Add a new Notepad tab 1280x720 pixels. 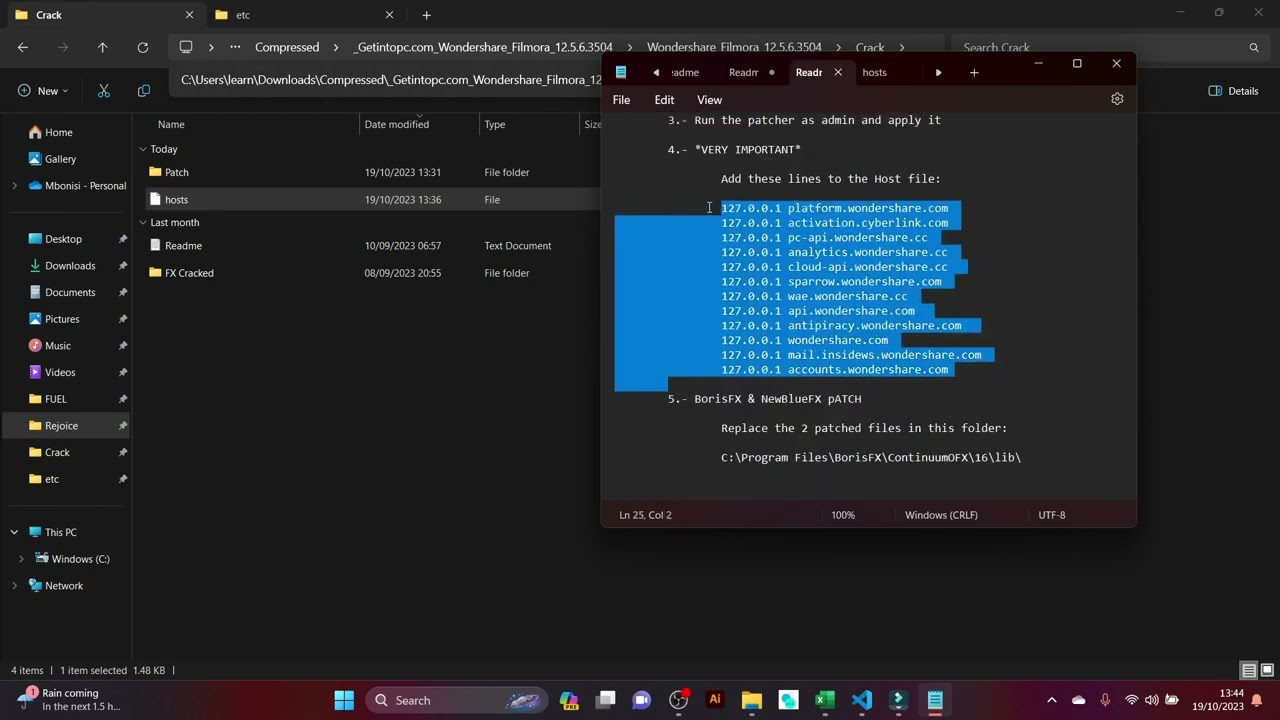click(974, 72)
